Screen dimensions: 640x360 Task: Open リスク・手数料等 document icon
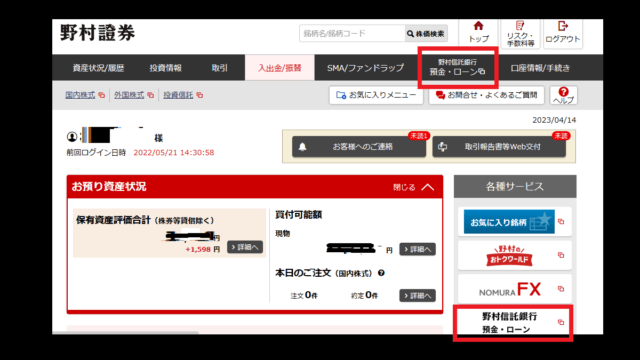point(520,26)
